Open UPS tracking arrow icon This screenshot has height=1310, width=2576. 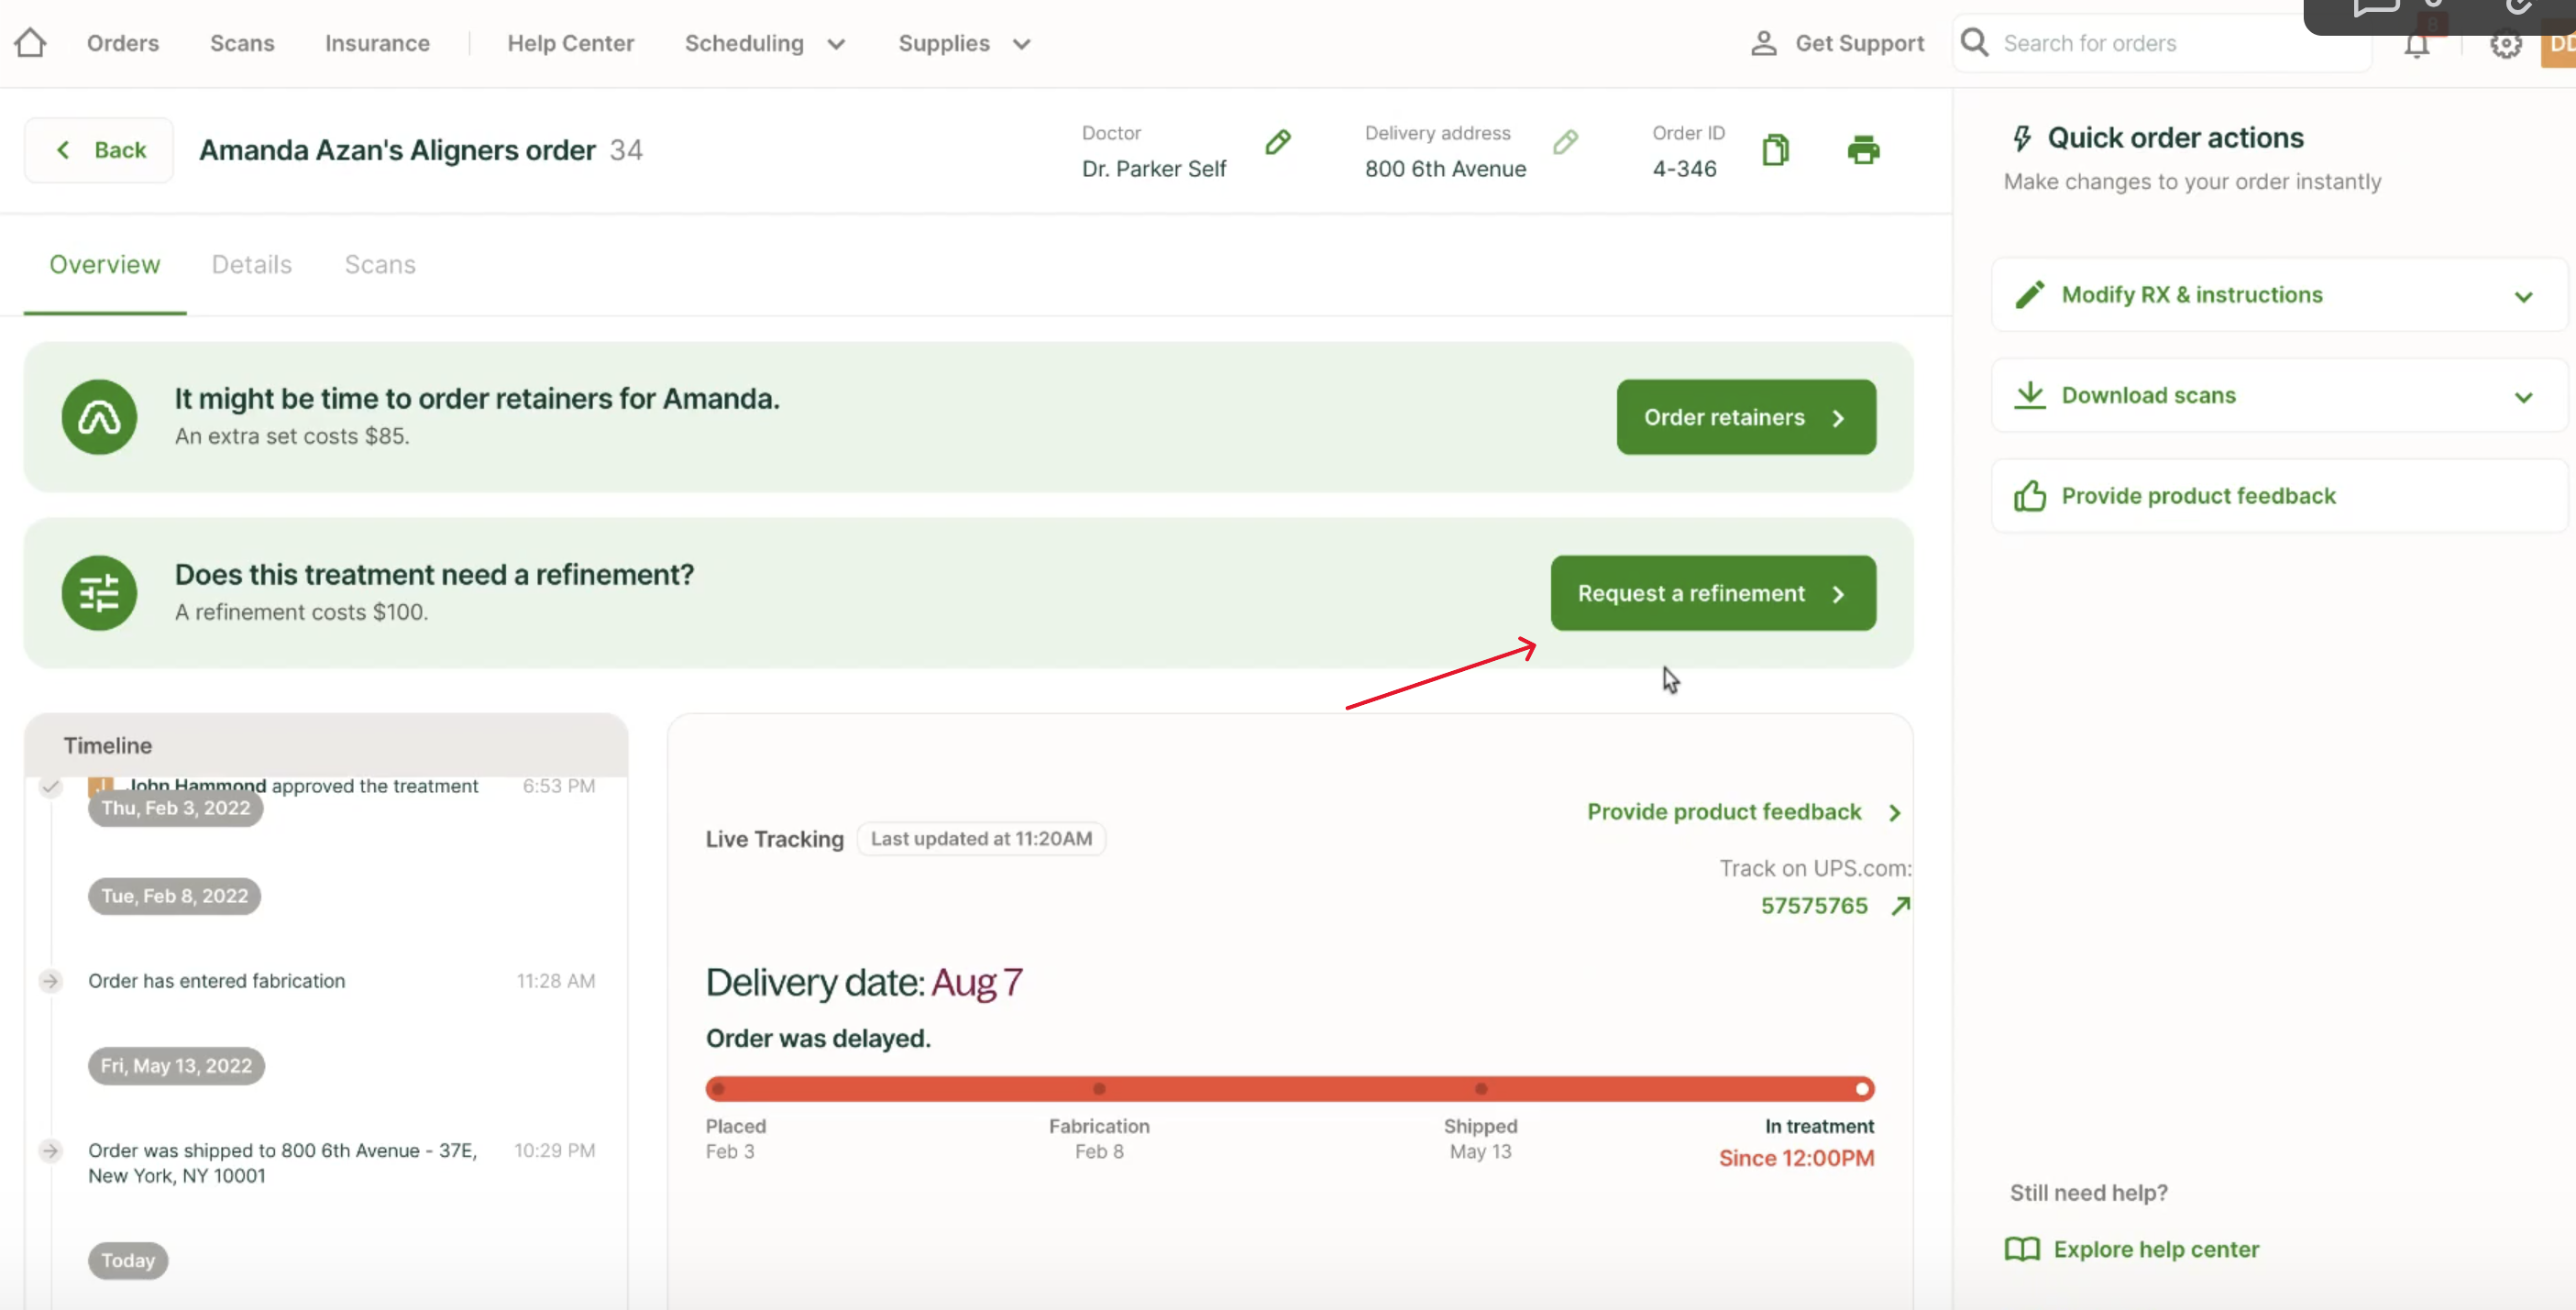point(1900,906)
